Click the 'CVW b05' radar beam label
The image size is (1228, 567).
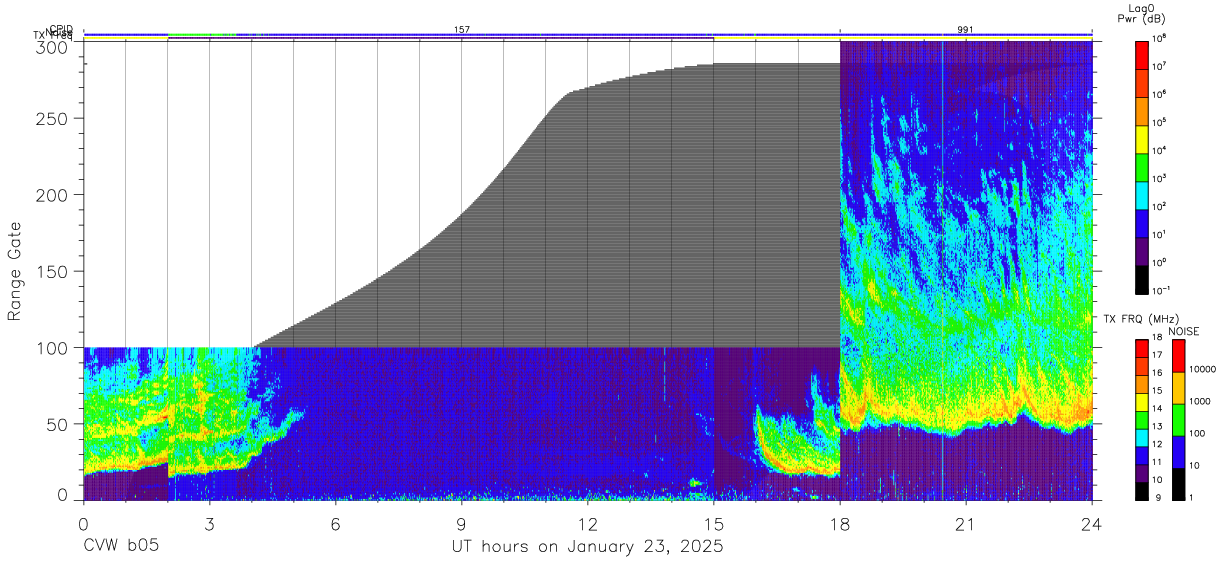[x=120, y=547]
